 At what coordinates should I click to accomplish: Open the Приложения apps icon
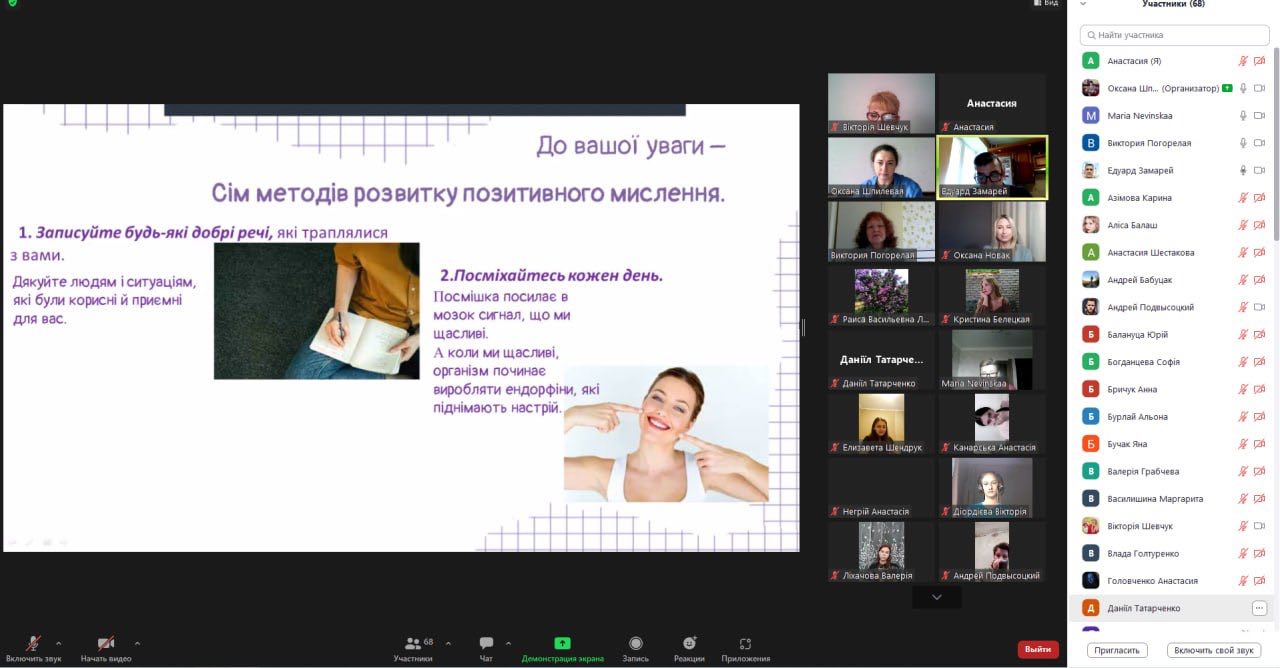click(x=745, y=643)
